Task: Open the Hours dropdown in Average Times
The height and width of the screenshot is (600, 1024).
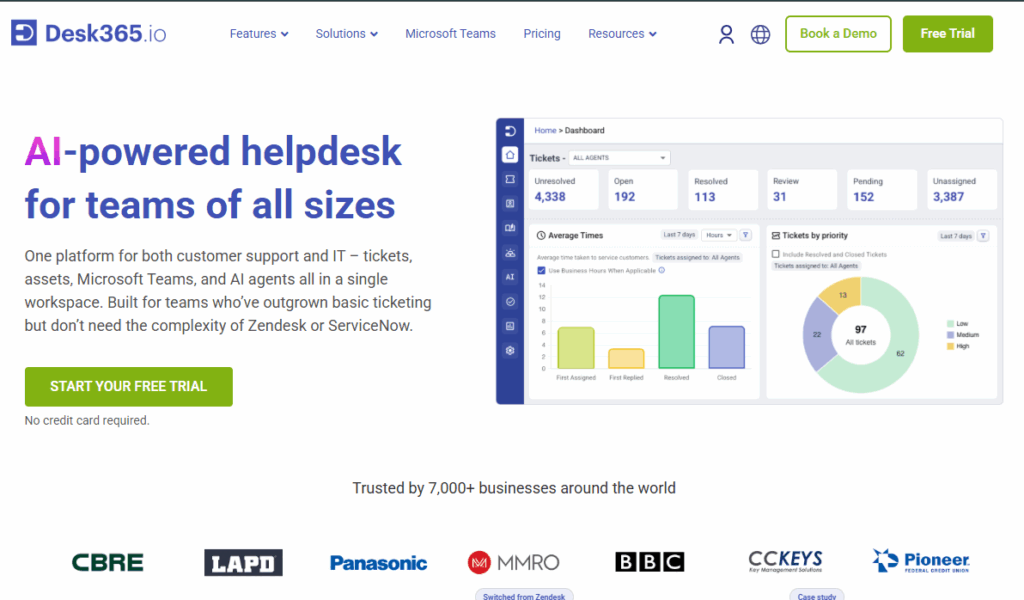Action: (x=718, y=235)
